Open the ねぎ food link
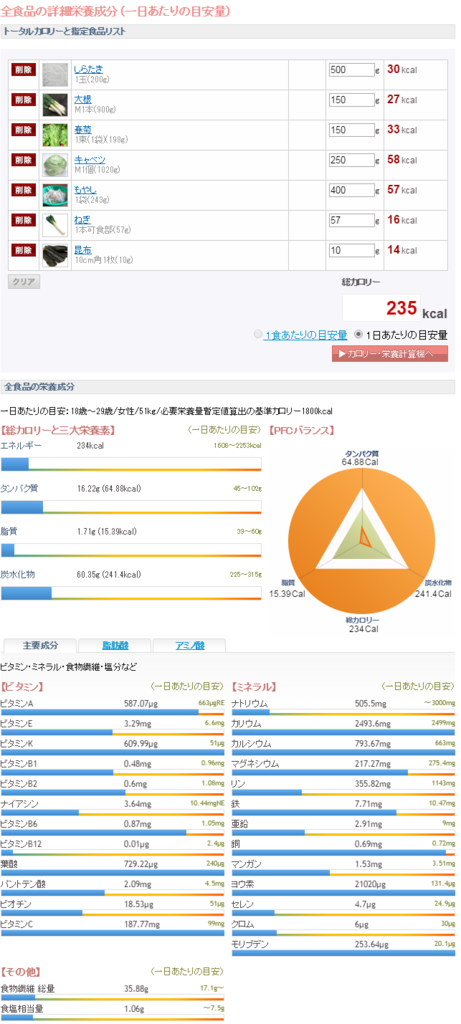Image resolution: width=461 pixels, height=1024 pixels. (82, 220)
